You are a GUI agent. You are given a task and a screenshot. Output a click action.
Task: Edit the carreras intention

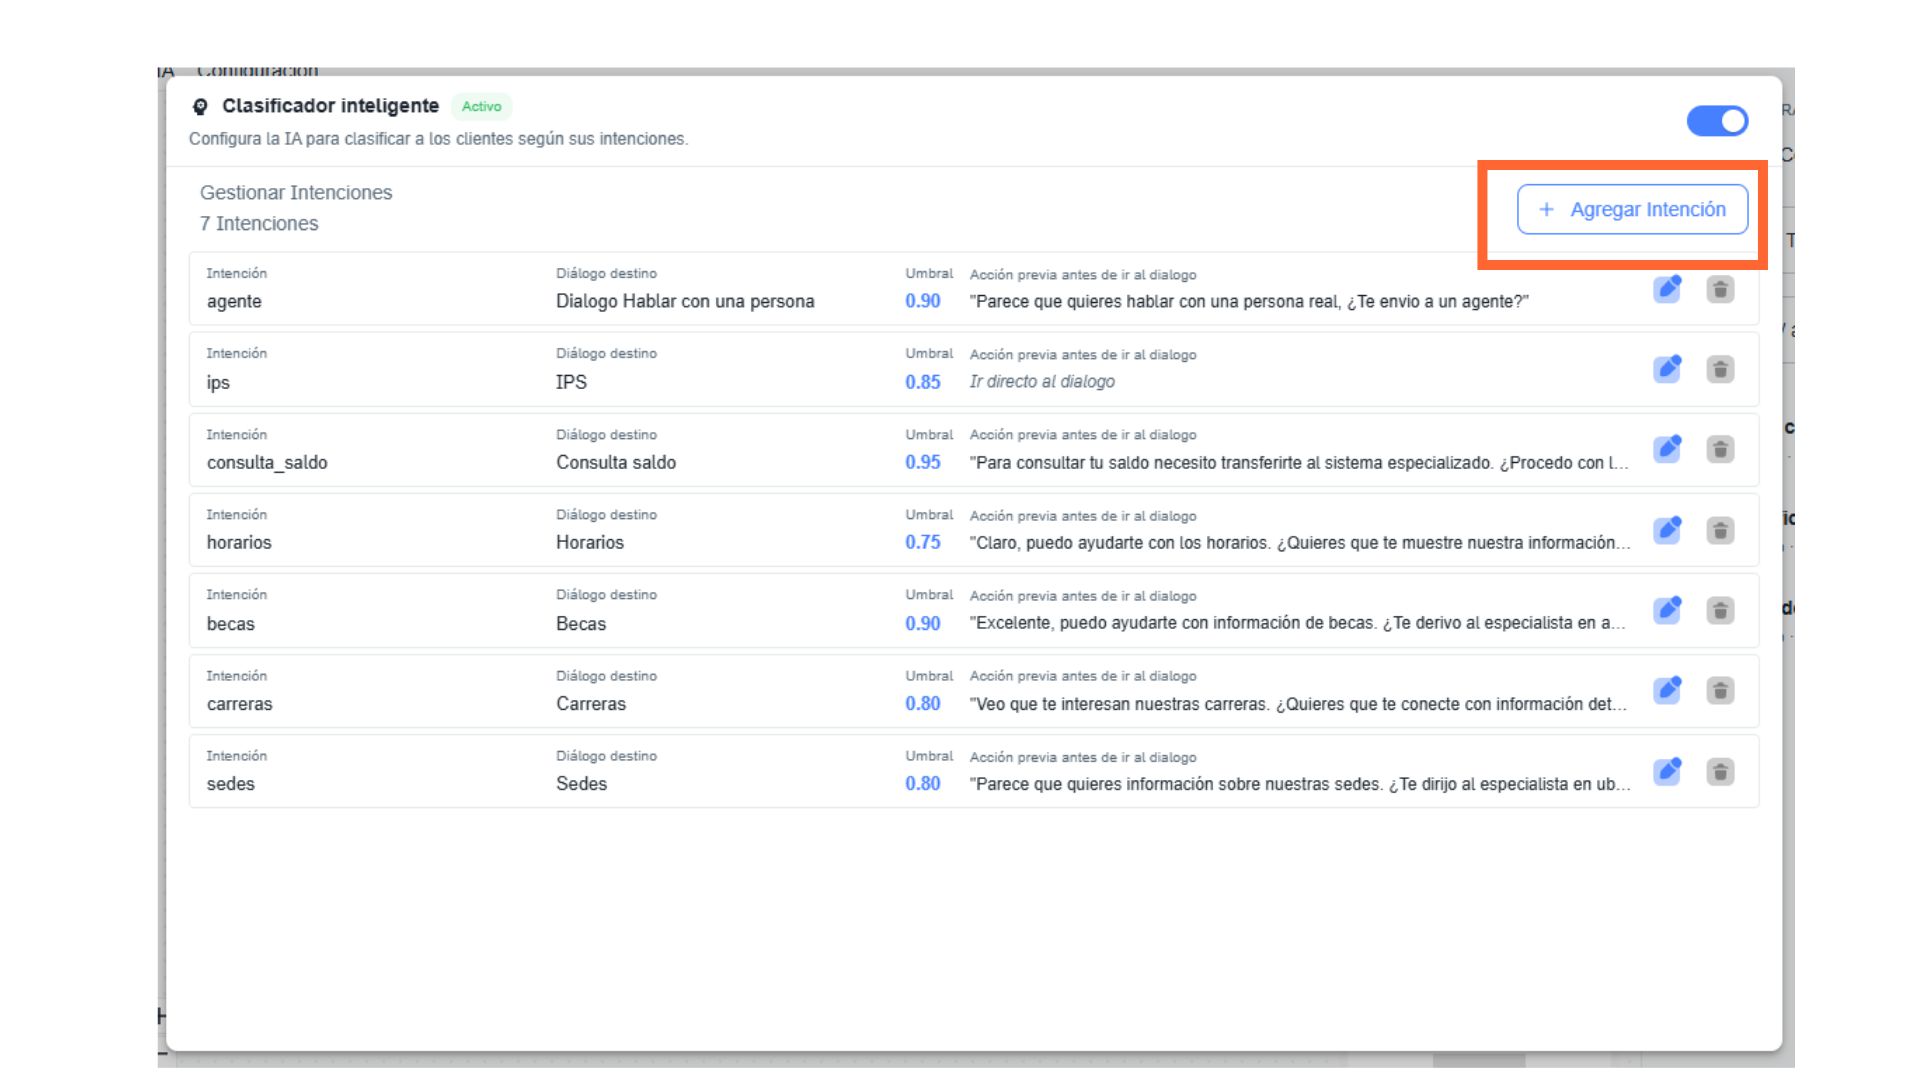[1667, 690]
